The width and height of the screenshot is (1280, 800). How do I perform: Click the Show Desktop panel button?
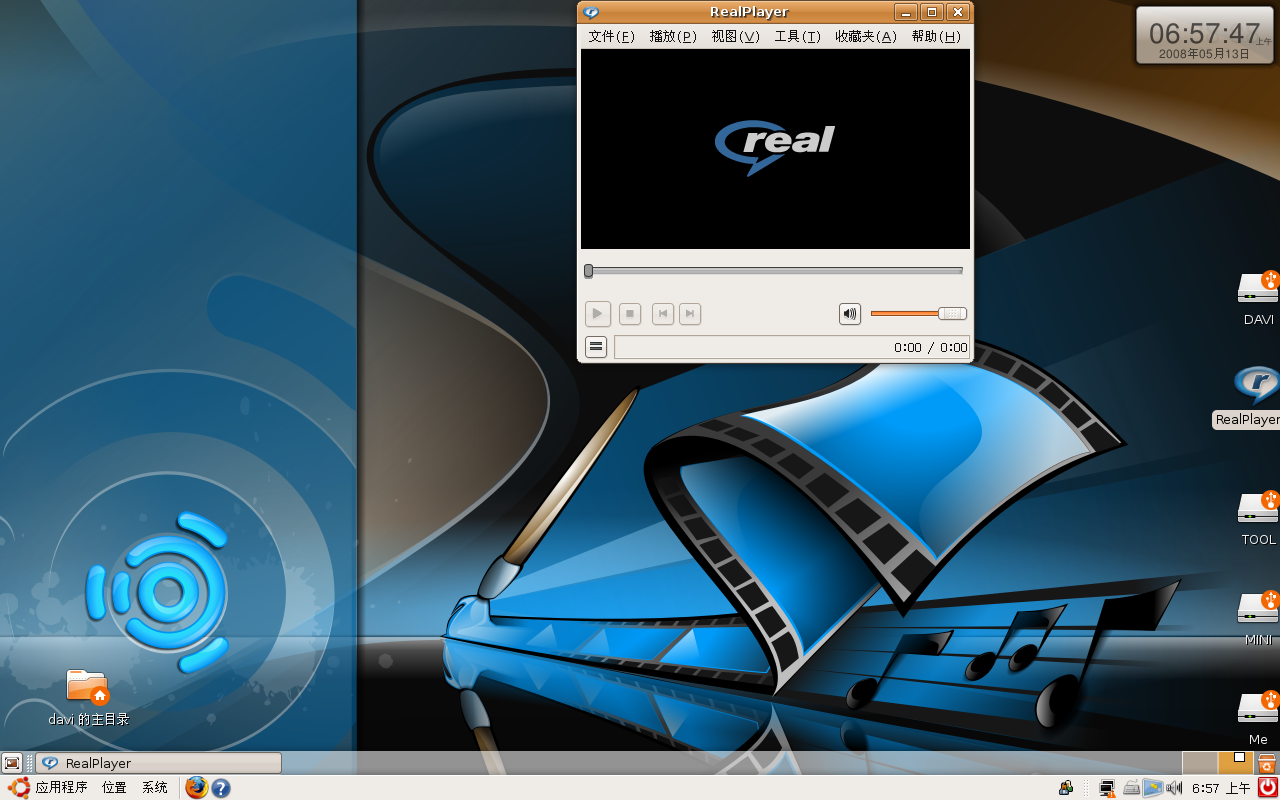[x=11, y=763]
